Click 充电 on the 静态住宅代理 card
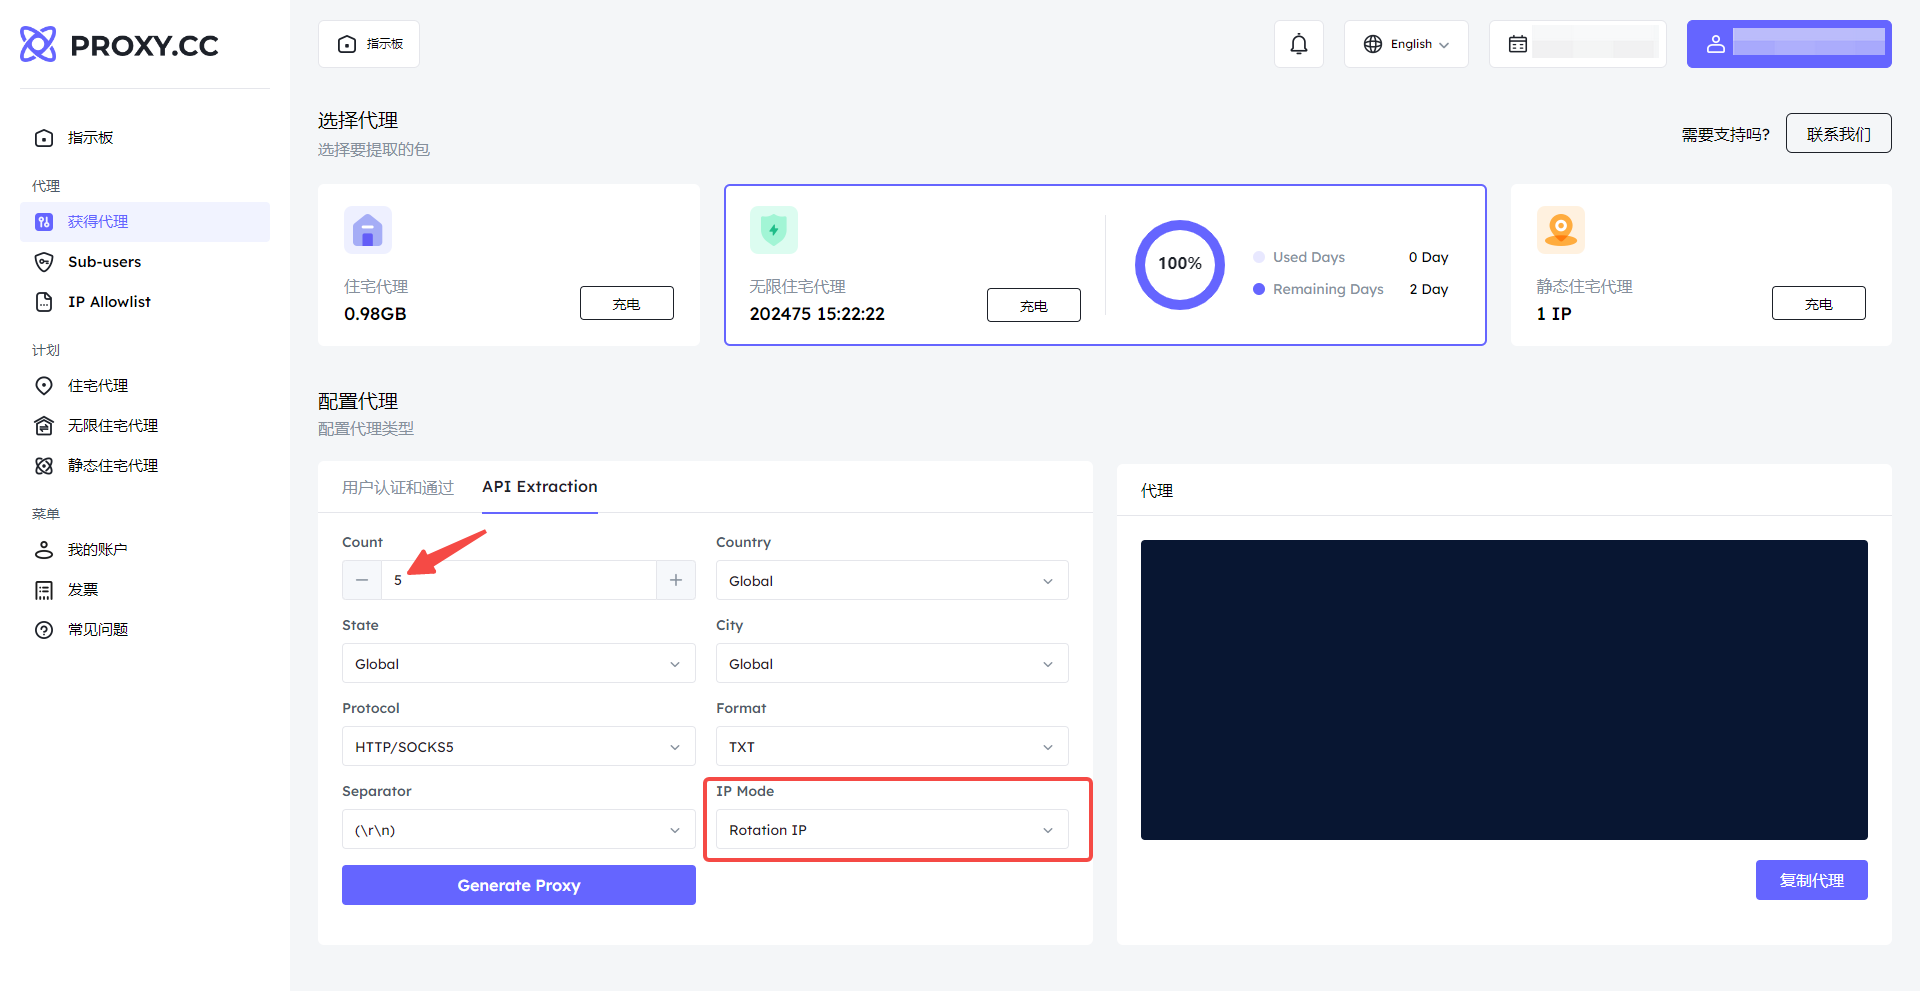 click(x=1819, y=303)
